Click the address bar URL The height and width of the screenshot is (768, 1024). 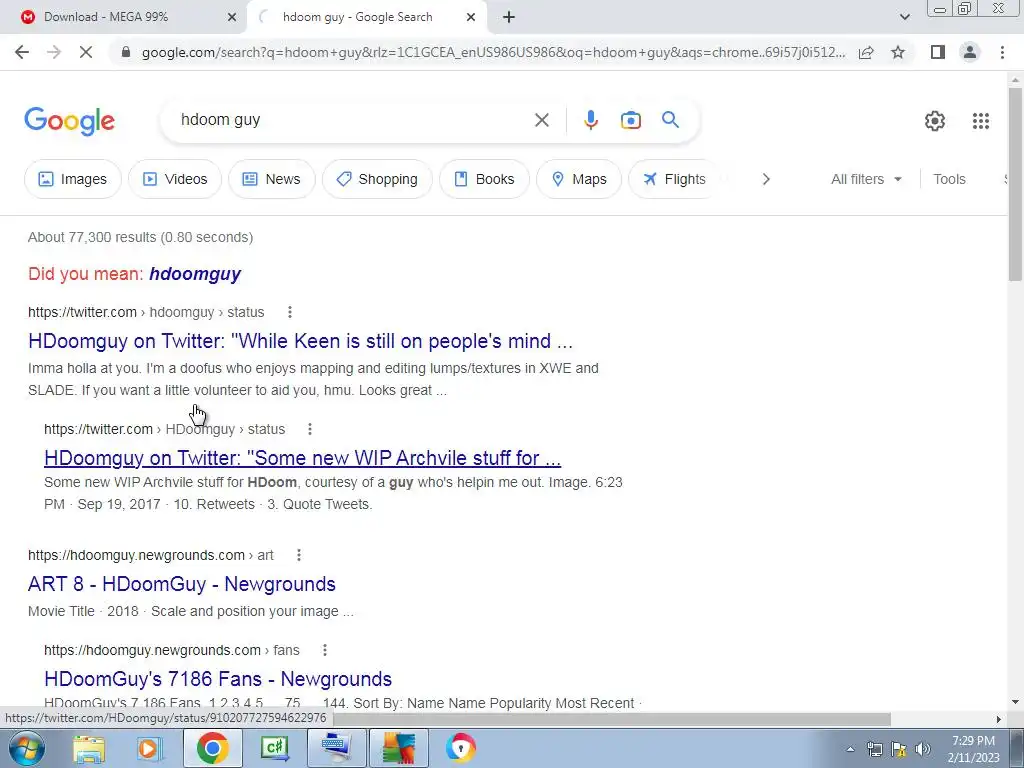tap(493, 52)
